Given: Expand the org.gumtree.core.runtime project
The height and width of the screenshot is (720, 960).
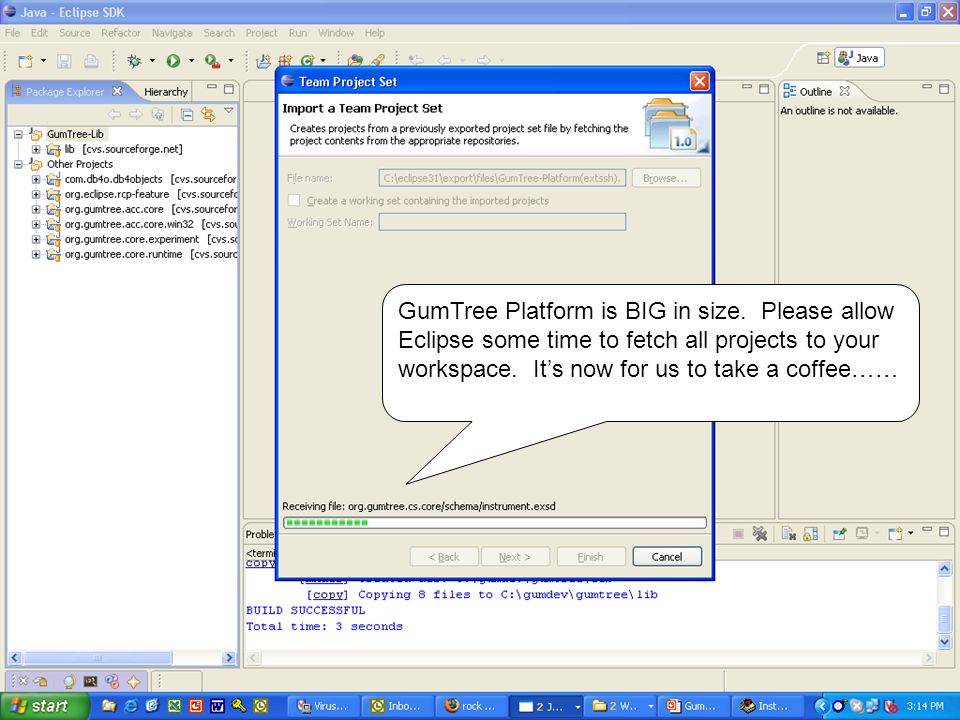Looking at the screenshot, I should tap(36, 254).
